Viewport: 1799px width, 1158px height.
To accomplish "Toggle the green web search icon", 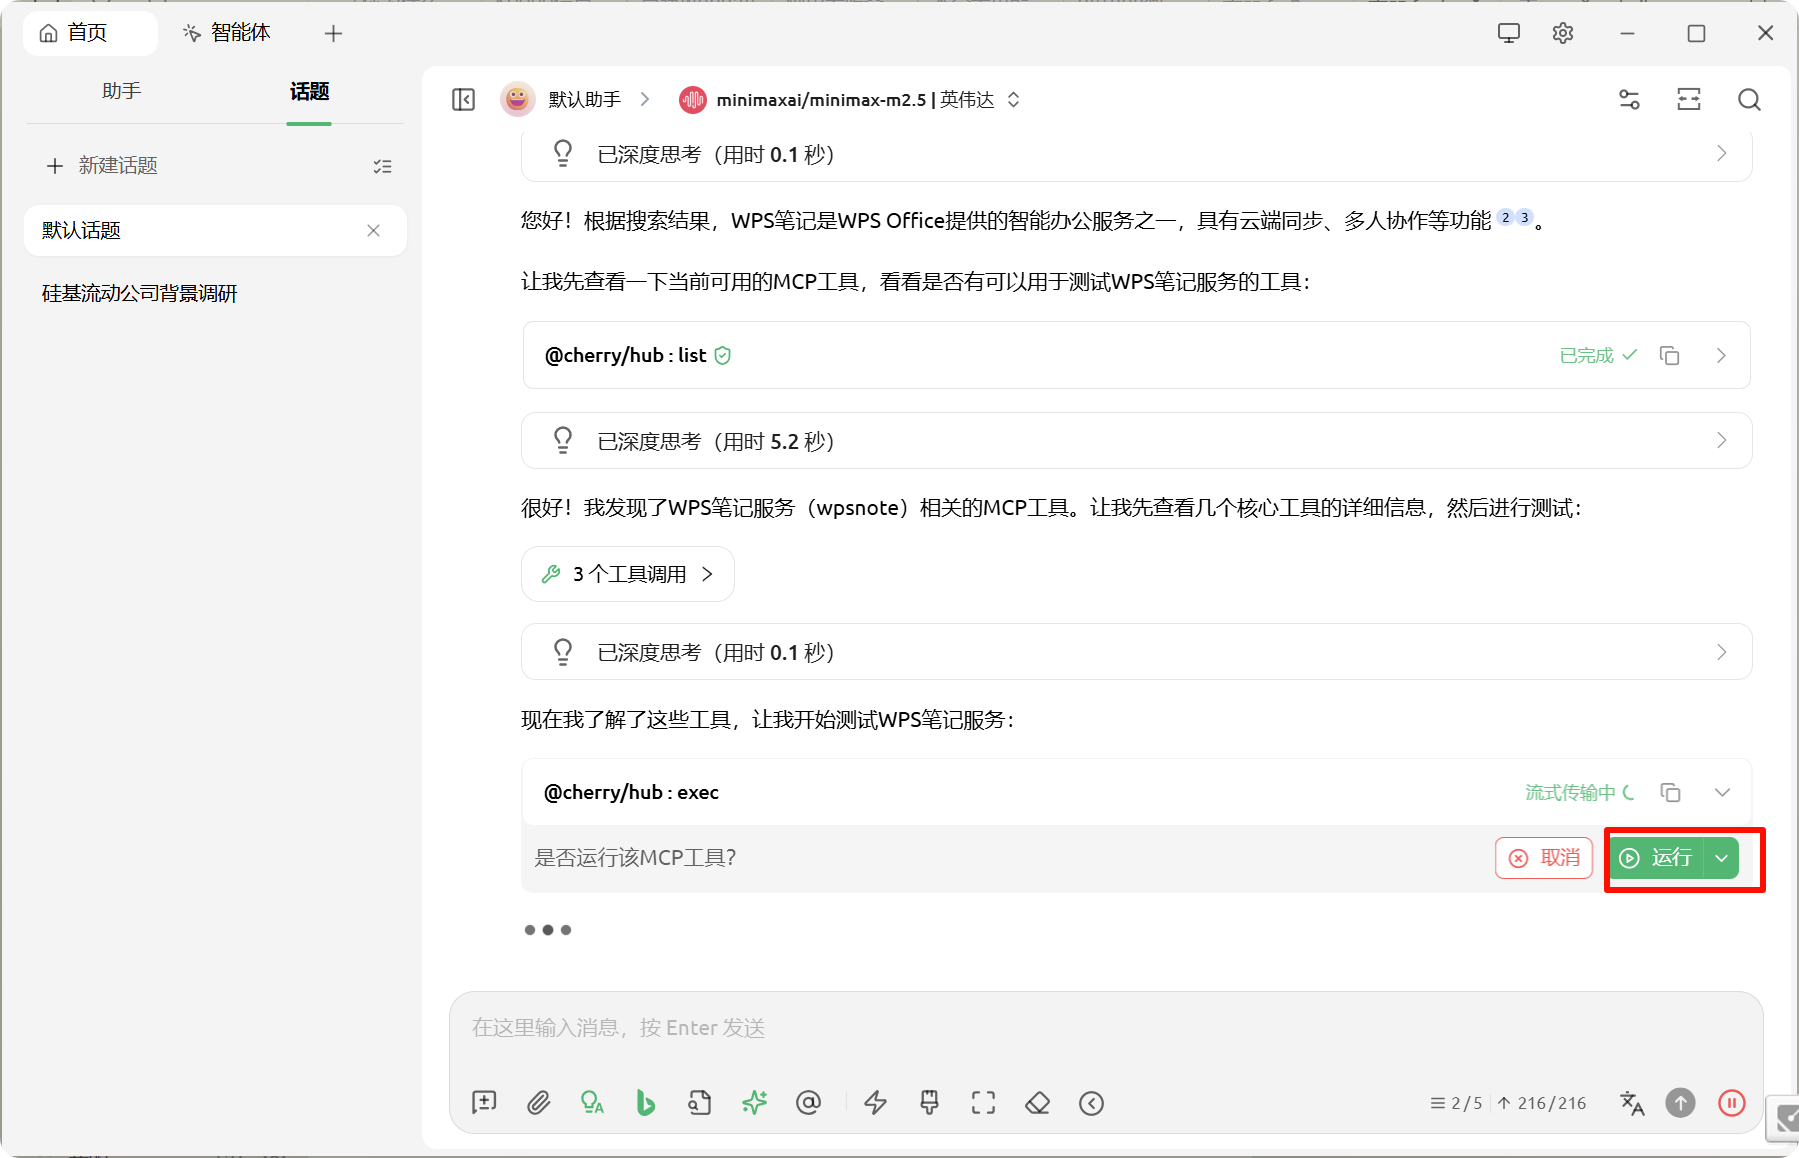I will pyautogui.click(x=592, y=1102).
